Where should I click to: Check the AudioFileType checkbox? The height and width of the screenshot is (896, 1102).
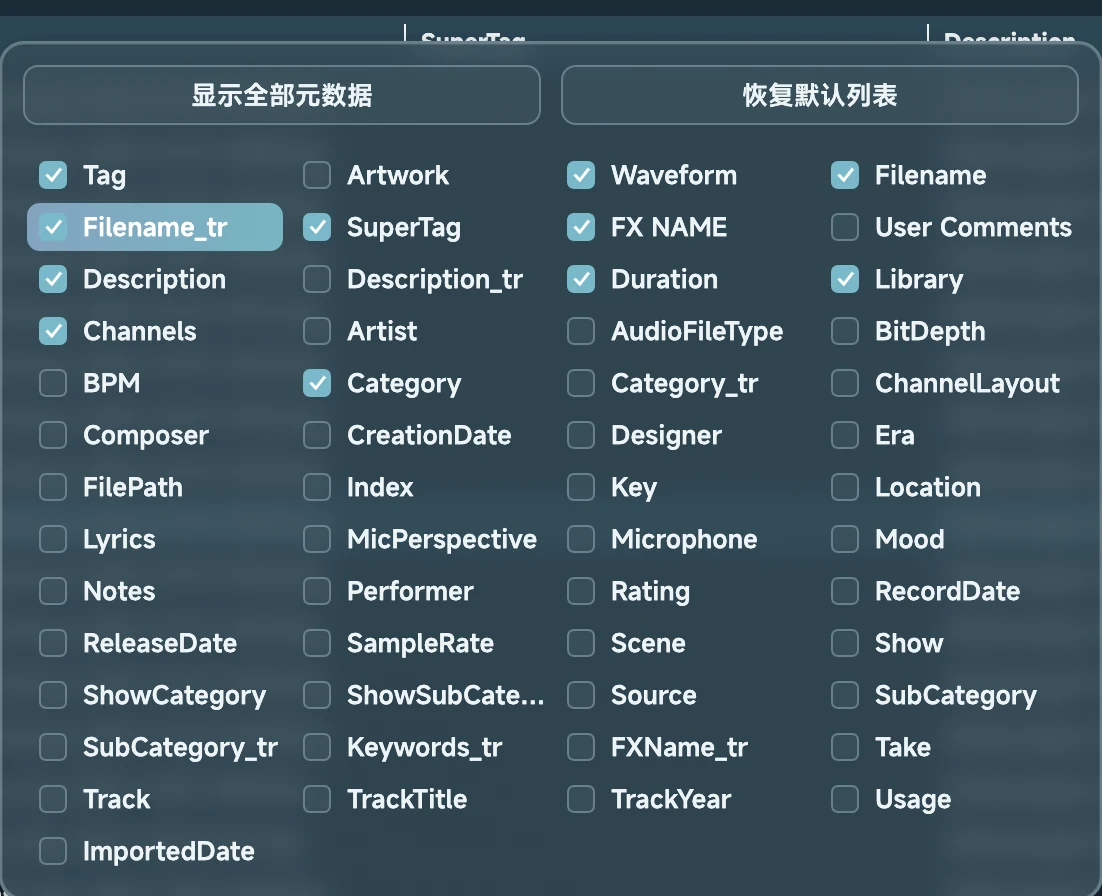tap(581, 331)
